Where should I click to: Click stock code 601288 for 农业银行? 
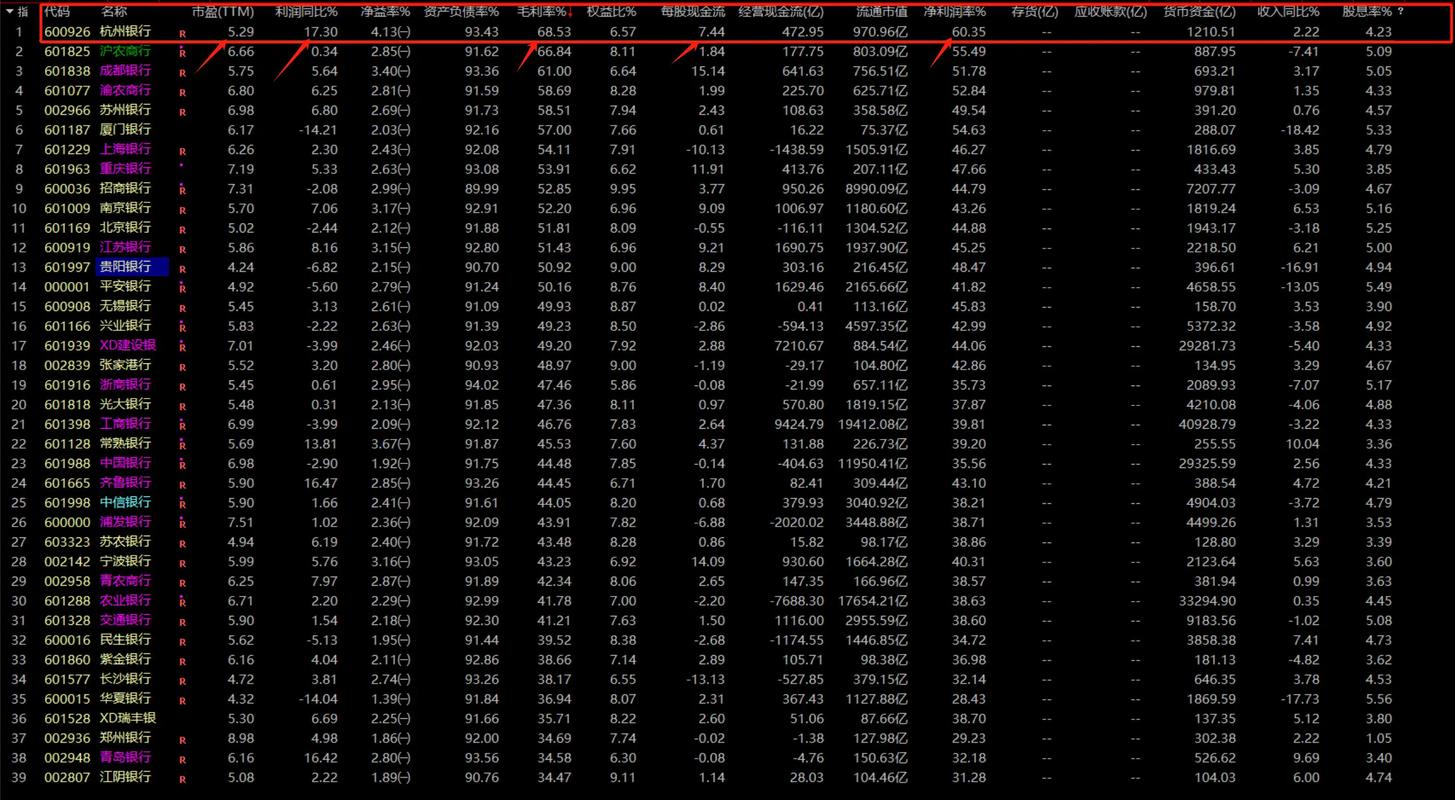[67, 600]
